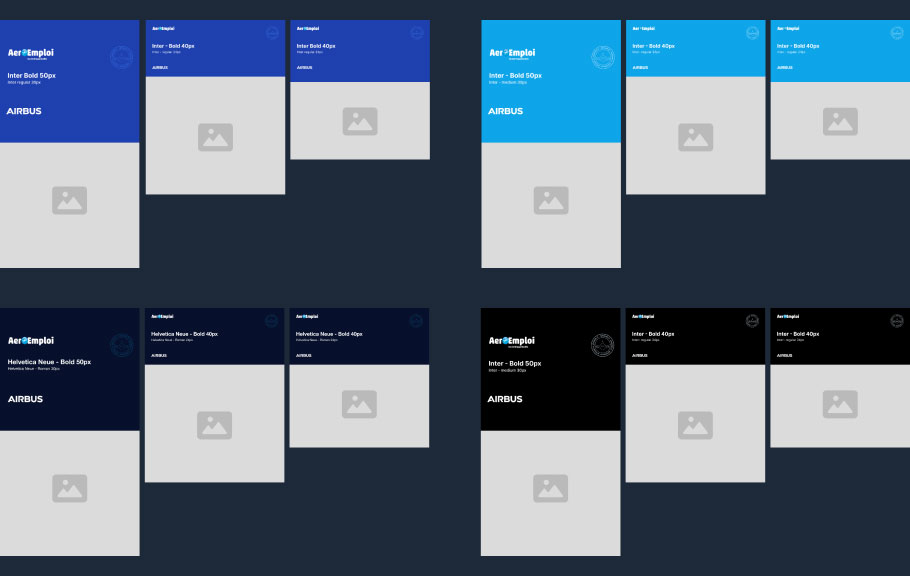Select the AeroEmploi logo on the large royal blue card
Viewport: 910px width, 576px height.
coord(31,53)
